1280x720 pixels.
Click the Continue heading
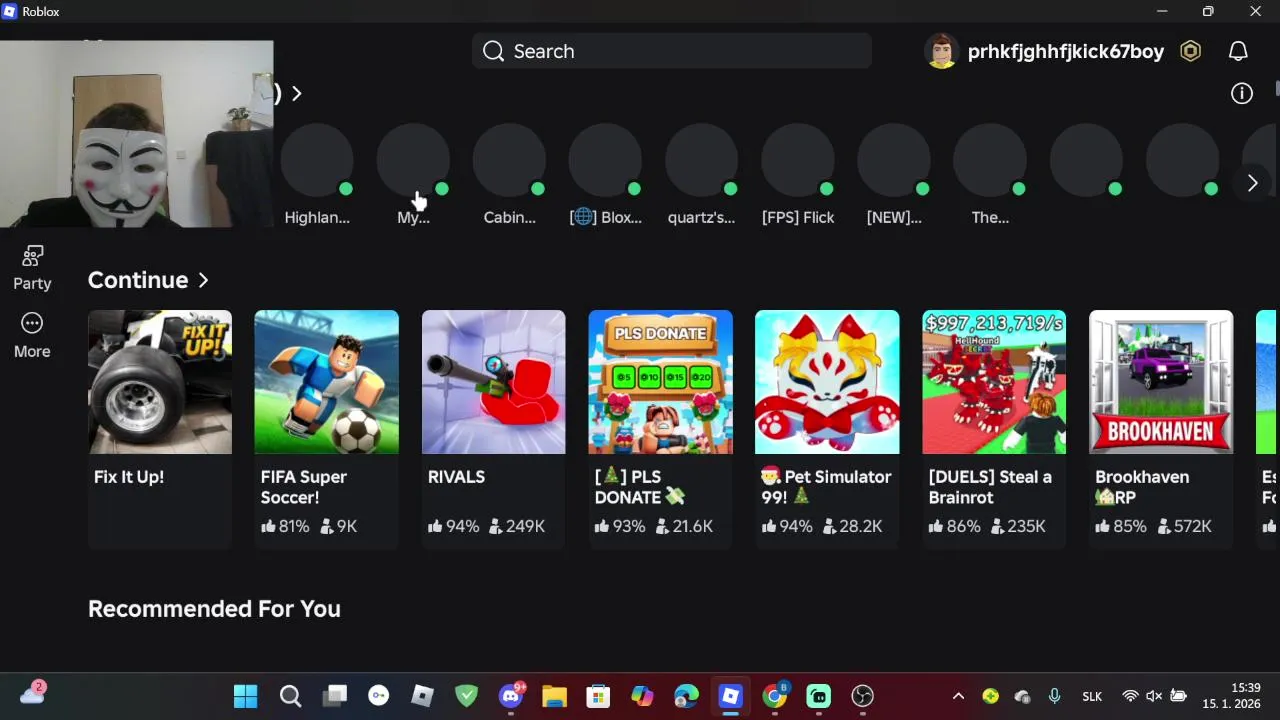pos(138,280)
